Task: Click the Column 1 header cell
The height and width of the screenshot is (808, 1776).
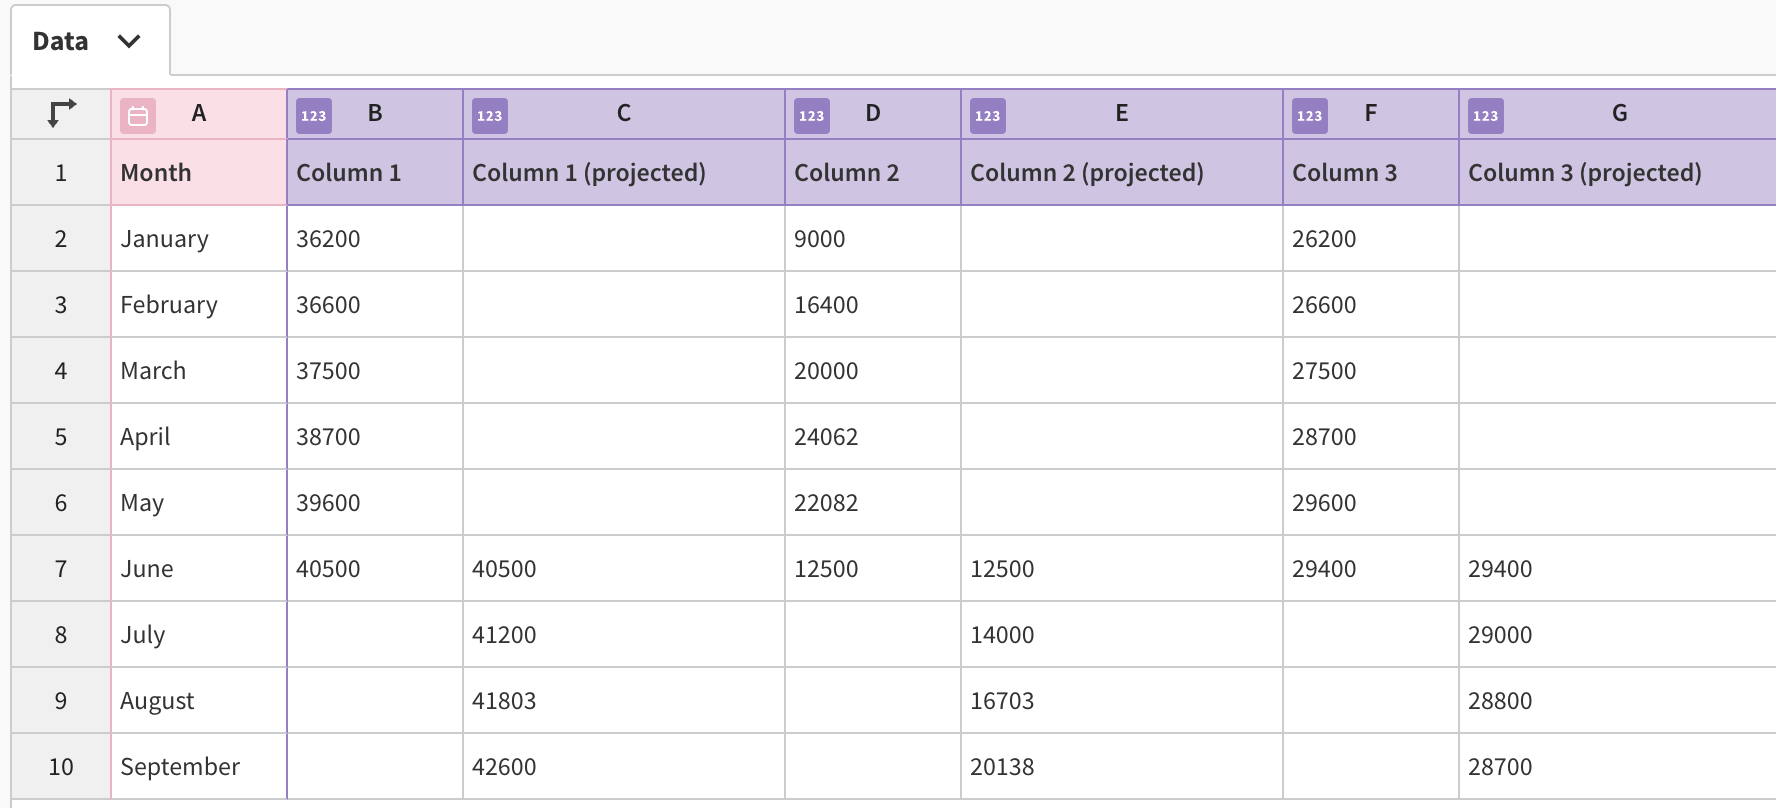Action: [375, 173]
